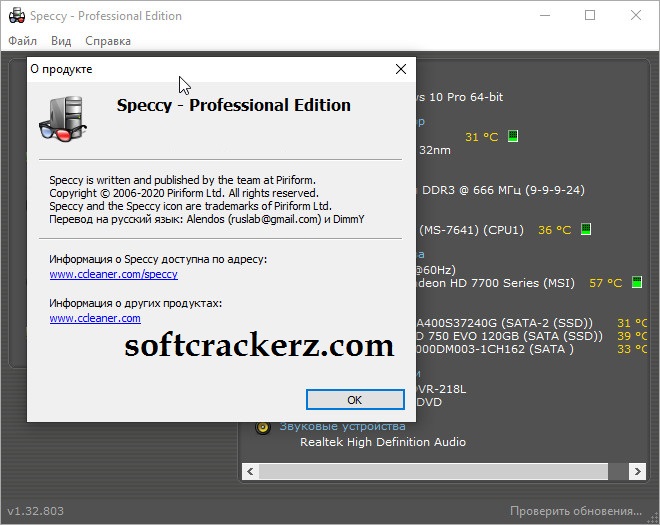Open the Справка menu
This screenshot has height=525, width=660.
108,41
